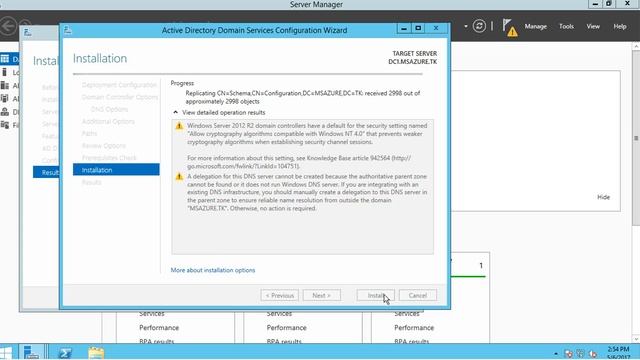The image size is (640, 360).
Task: Click the volume icon in system tray
Action: tap(593, 354)
